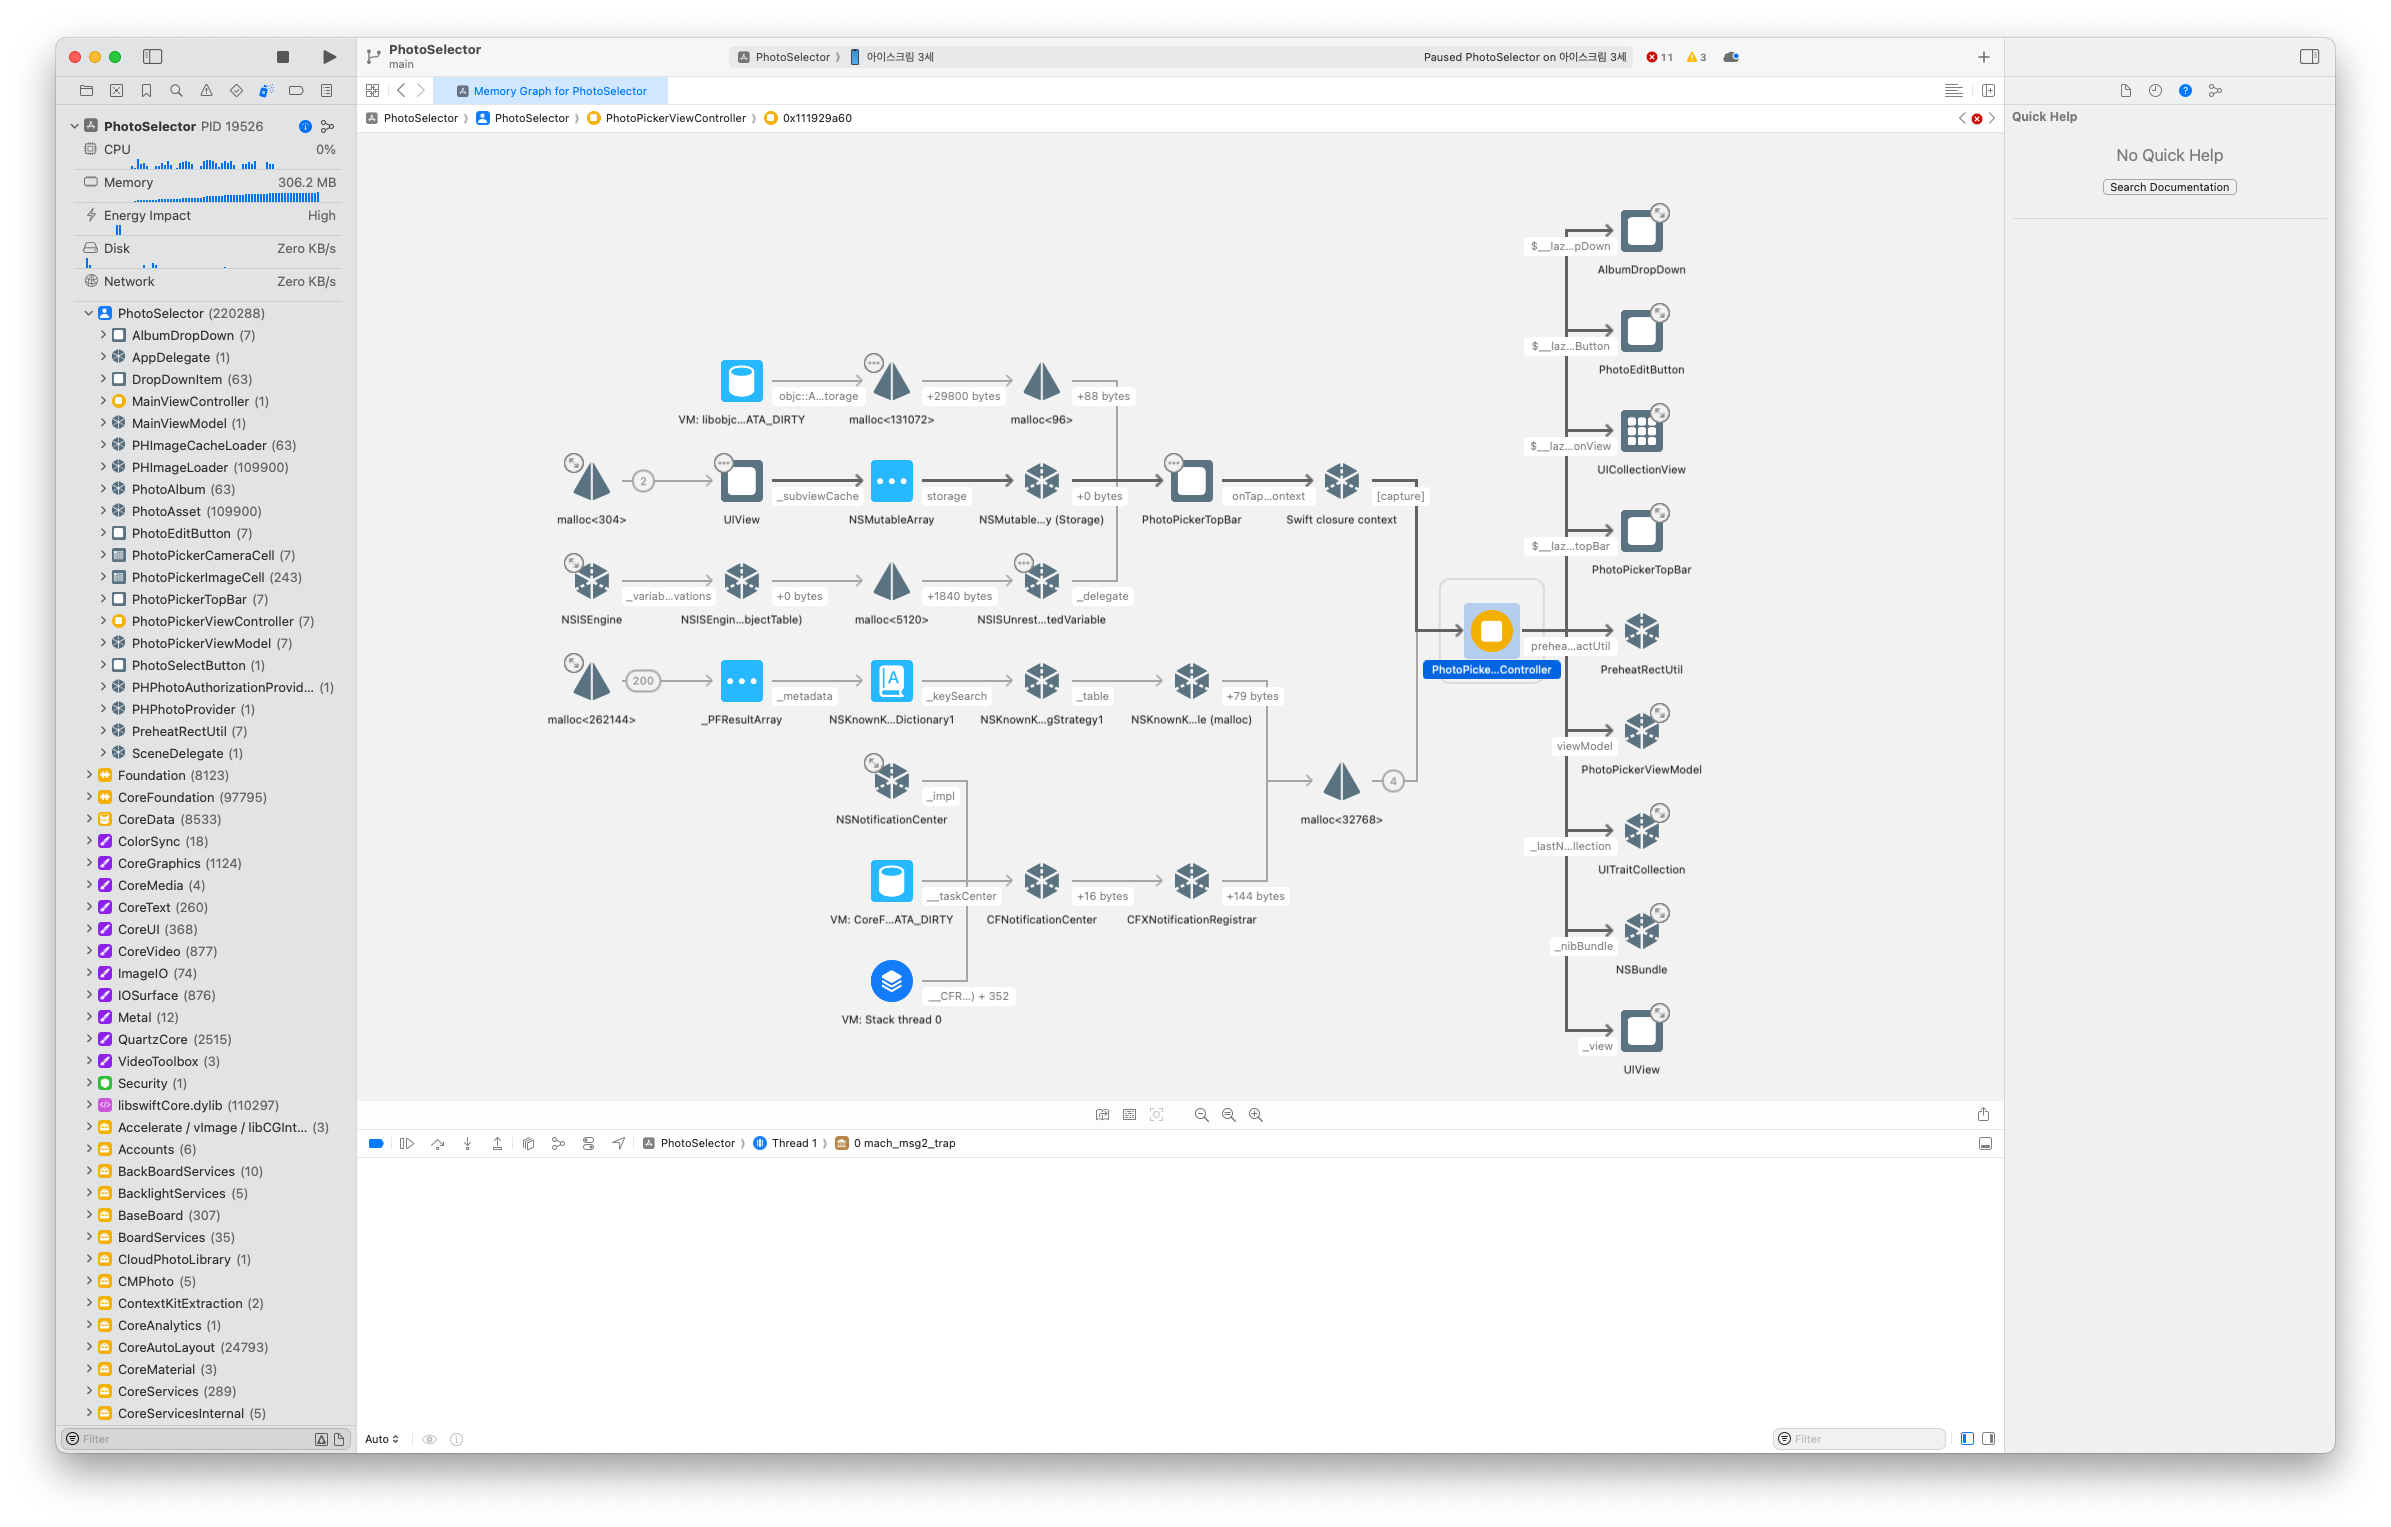The image size is (2391, 1527).
Task: Toggle the breakpoints activation button
Action: click(x=376, y=1143)
